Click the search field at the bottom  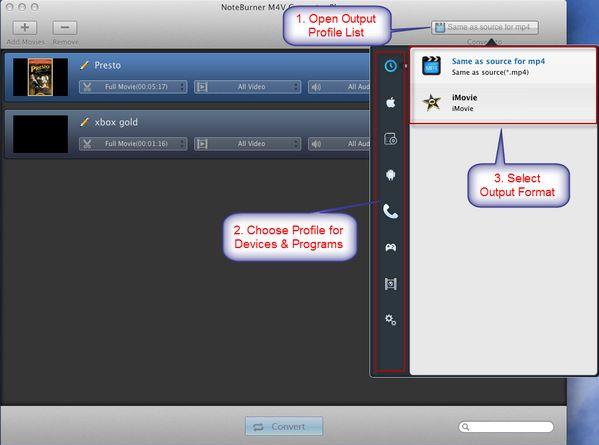(506, 427)
